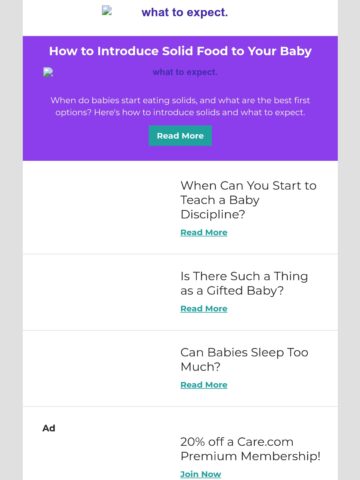Follow the Read More link under the Sleep Too Much article
The height and width of the screenshot is (480, 360).
204,385
